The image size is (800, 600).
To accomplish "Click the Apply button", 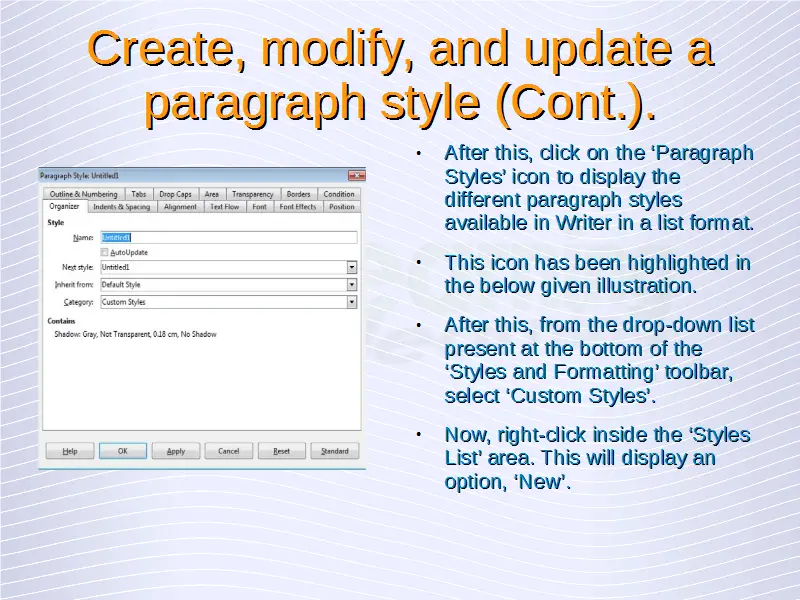I will click(x=176, y=451).
